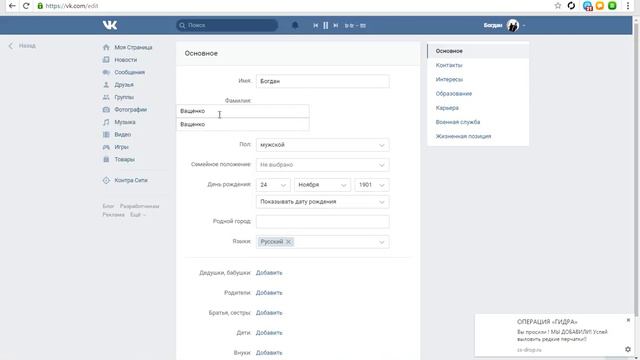
Task: Click Добавить next to Братья, сестры
Action: (269, 313)
